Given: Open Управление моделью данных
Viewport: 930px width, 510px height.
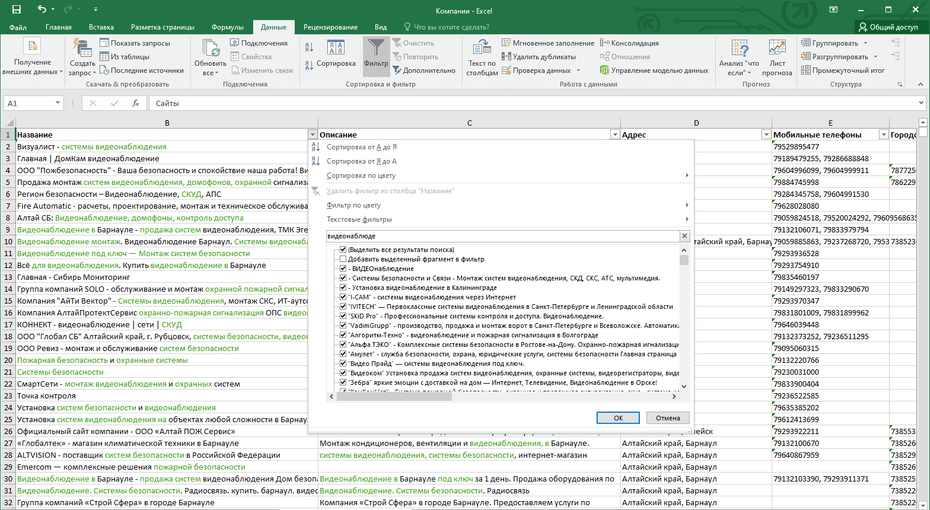Looking at the screenshot, I should [654, 71].
